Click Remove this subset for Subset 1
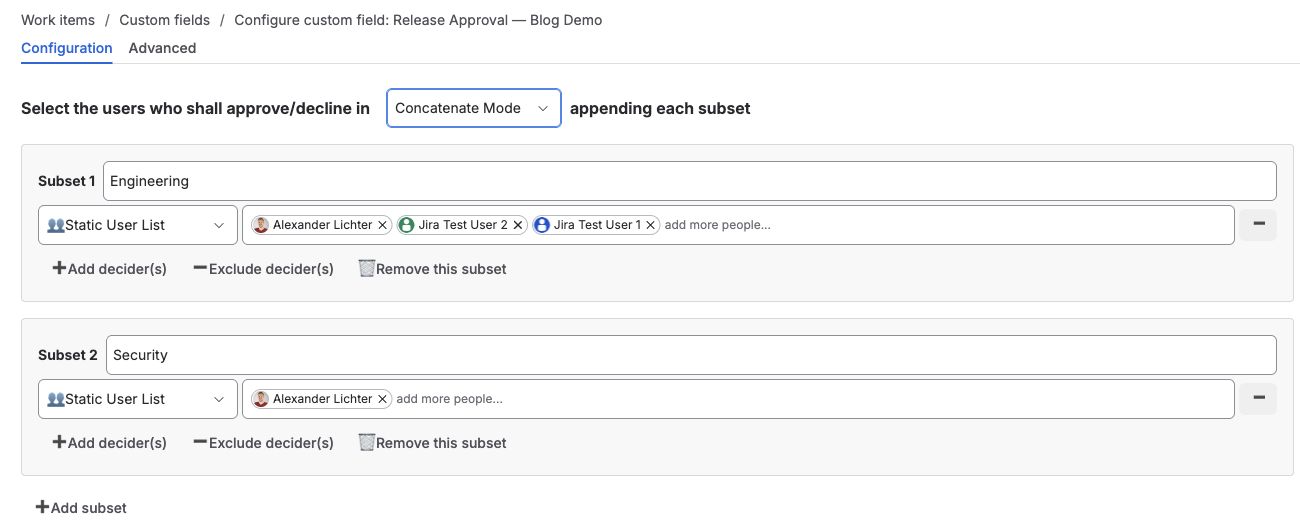Viewport: 1300px width, 525px height. coord(432,269)
